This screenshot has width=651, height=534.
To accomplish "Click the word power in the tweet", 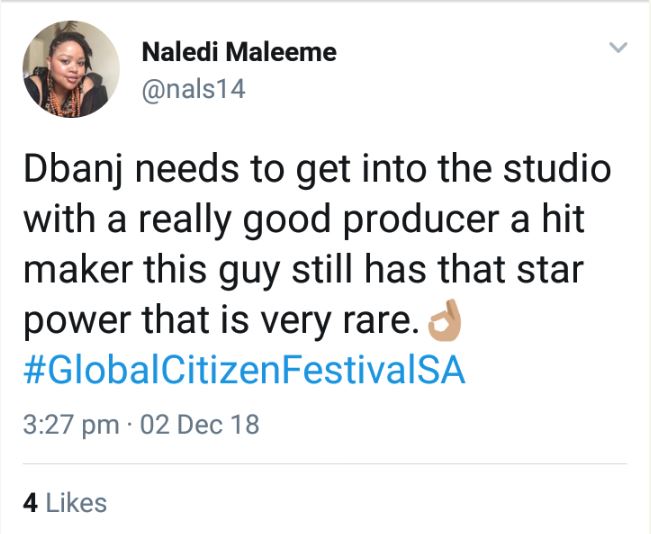I will pyautogui.click(x=72, y=322).
